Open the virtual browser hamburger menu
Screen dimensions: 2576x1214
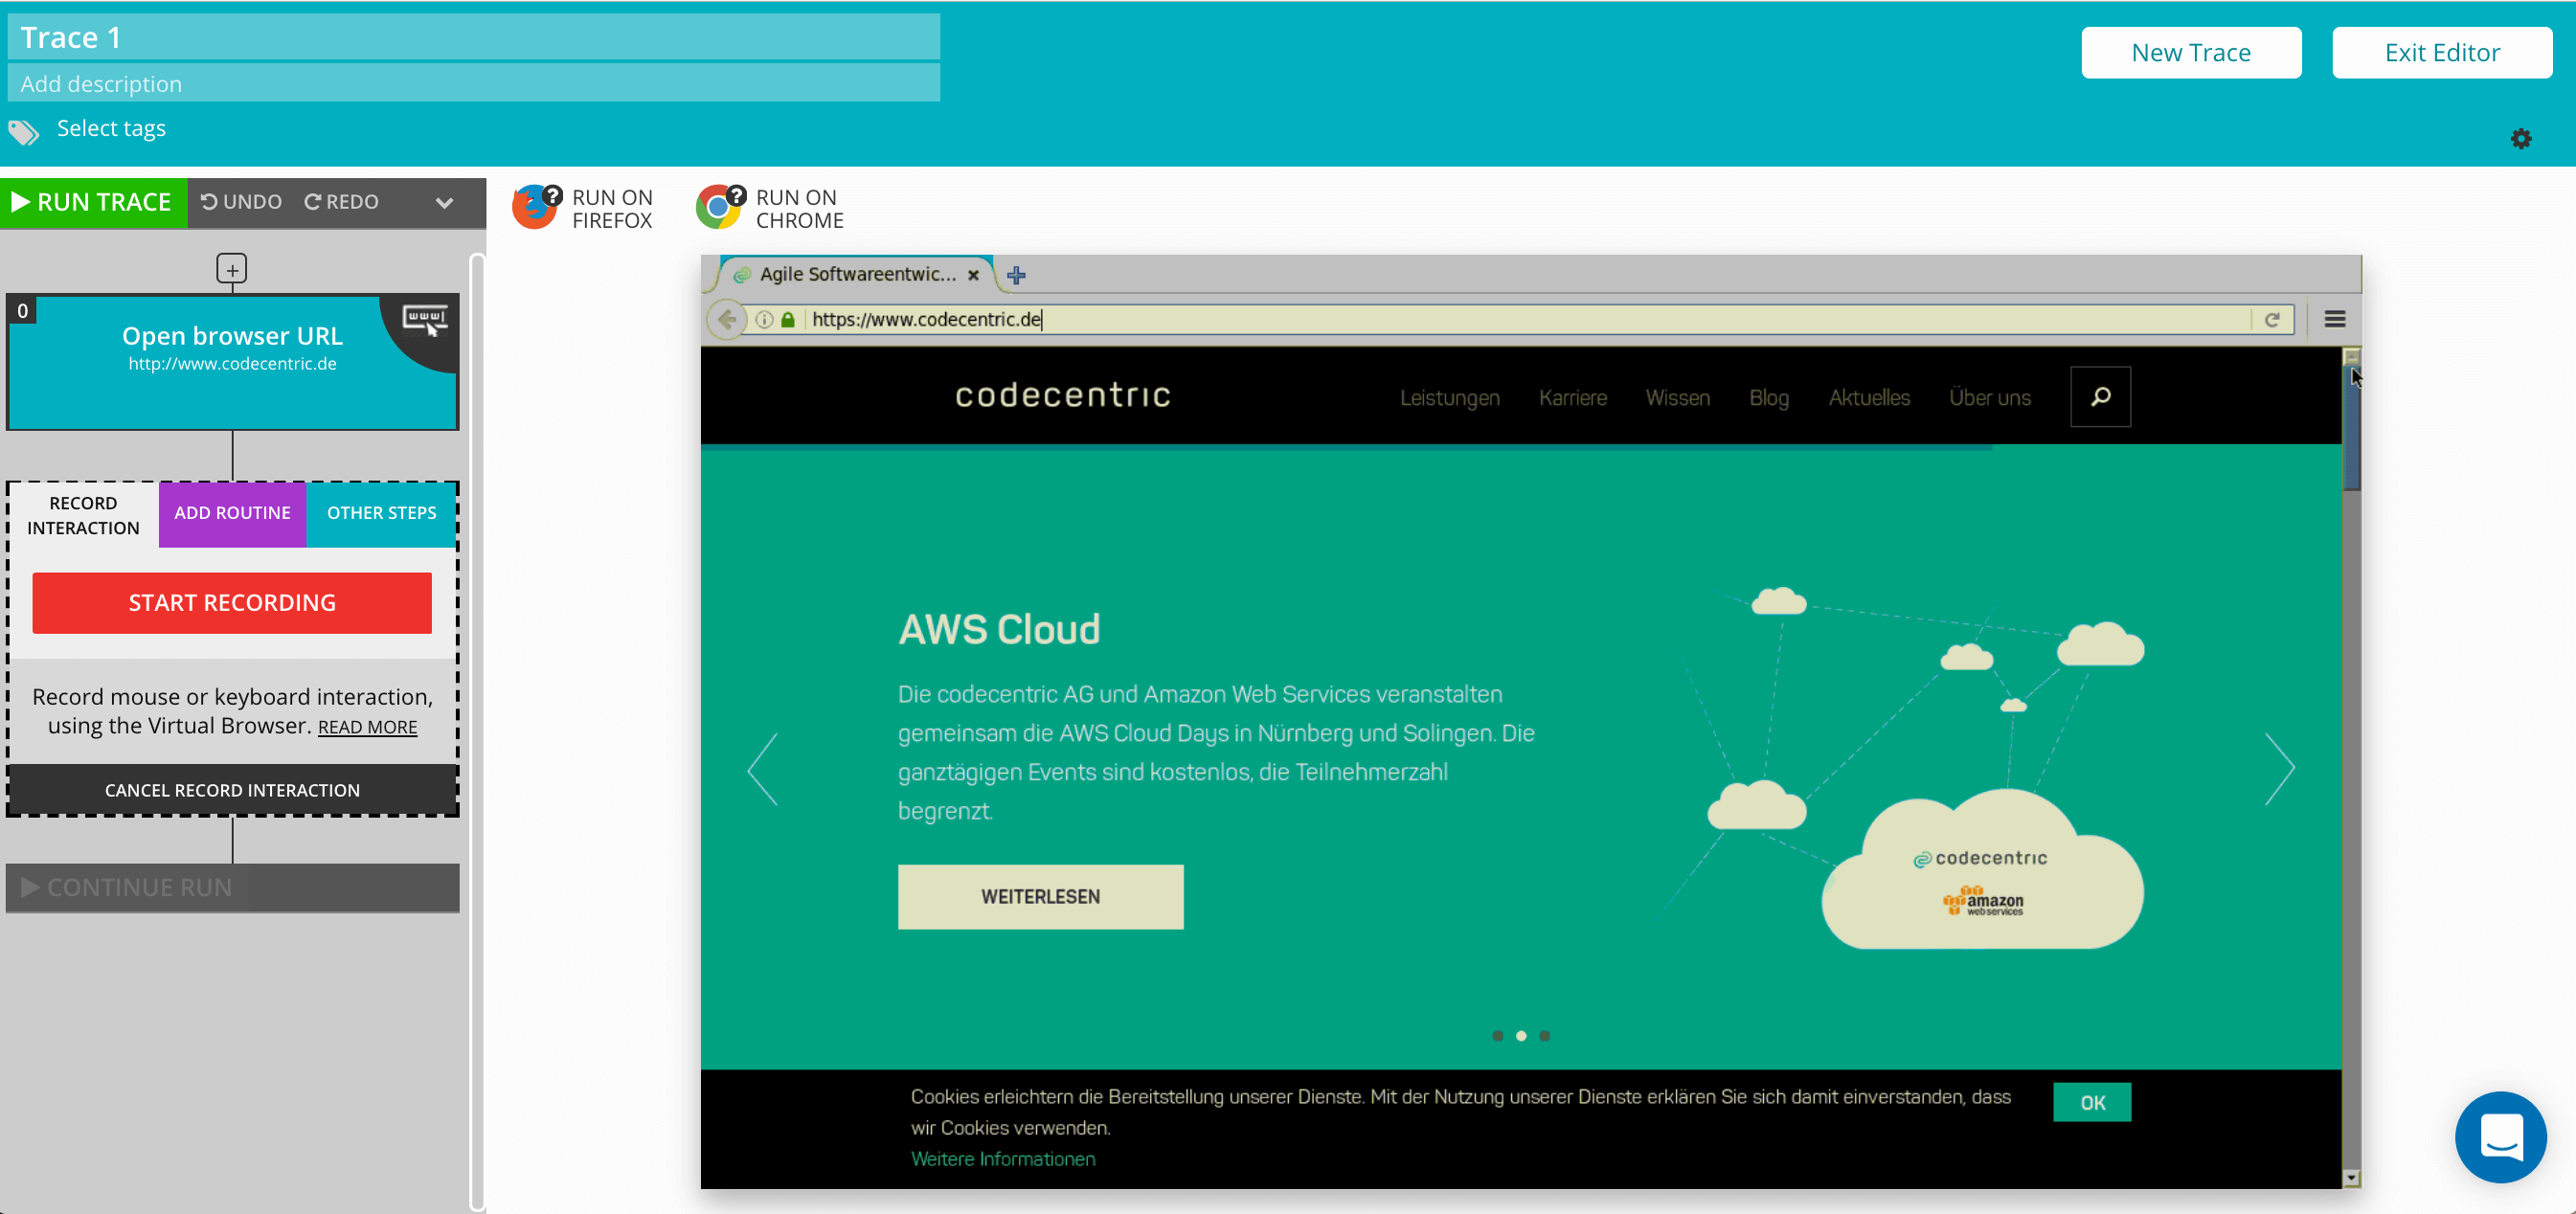[2335, 319]
